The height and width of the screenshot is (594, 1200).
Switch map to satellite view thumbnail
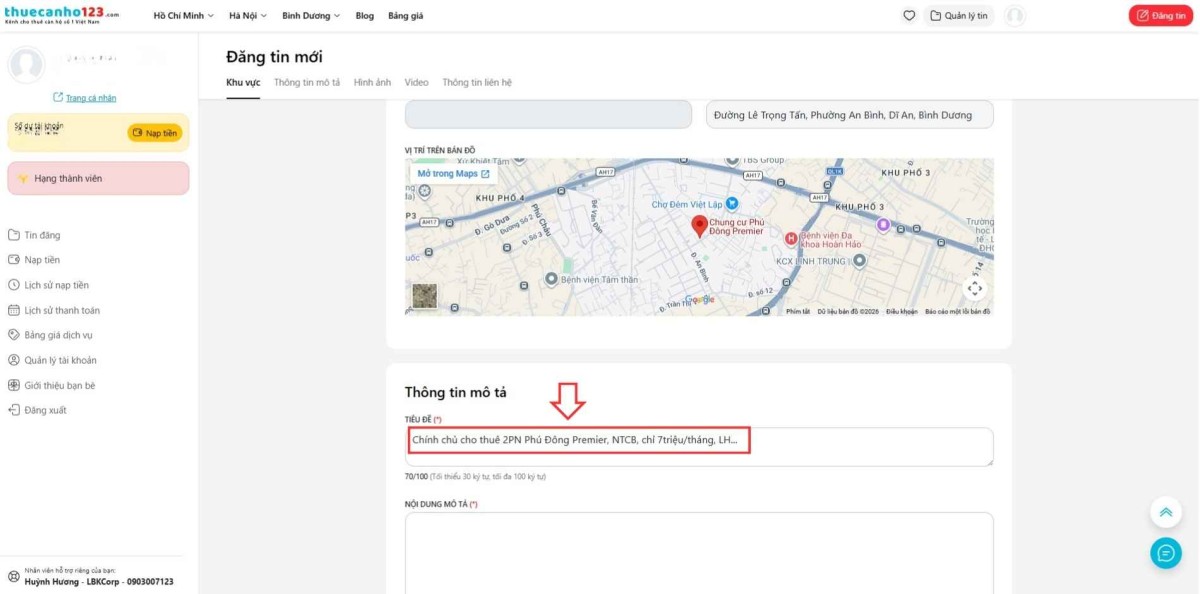(424, 296)
